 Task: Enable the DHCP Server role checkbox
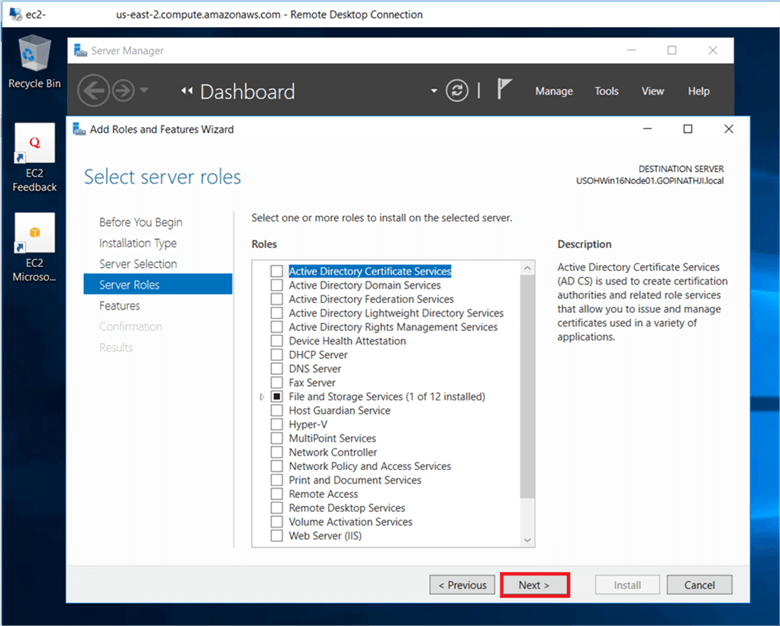[277, 355]
